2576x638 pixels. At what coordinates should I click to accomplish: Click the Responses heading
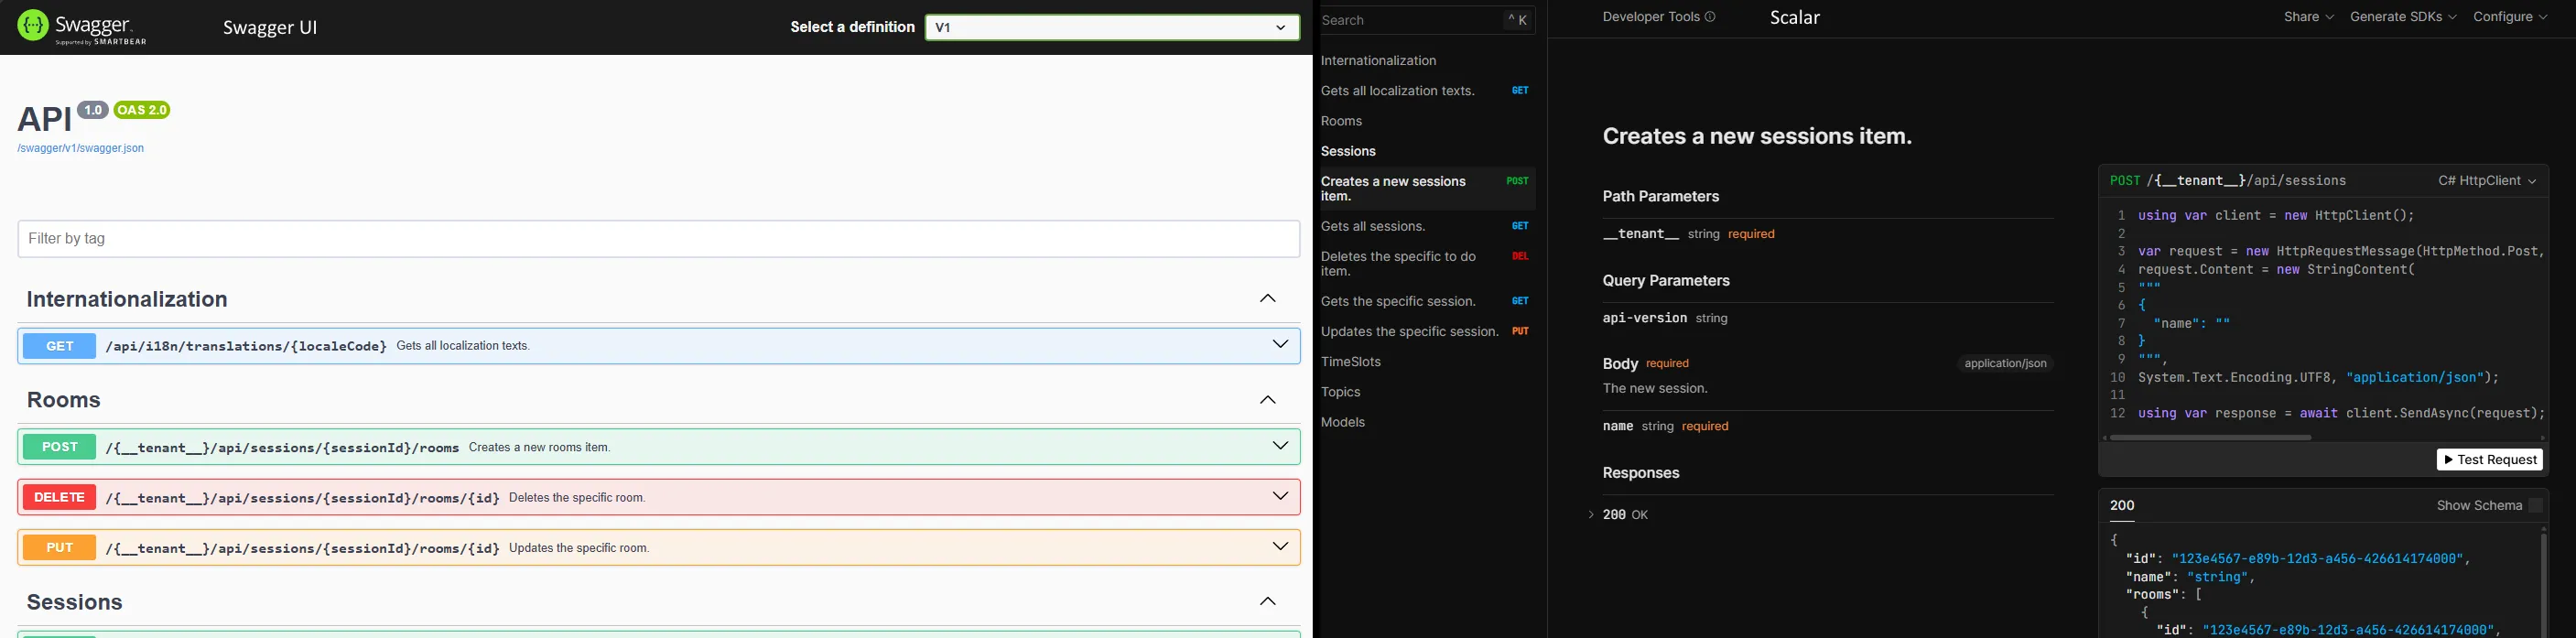(1641, 473)
